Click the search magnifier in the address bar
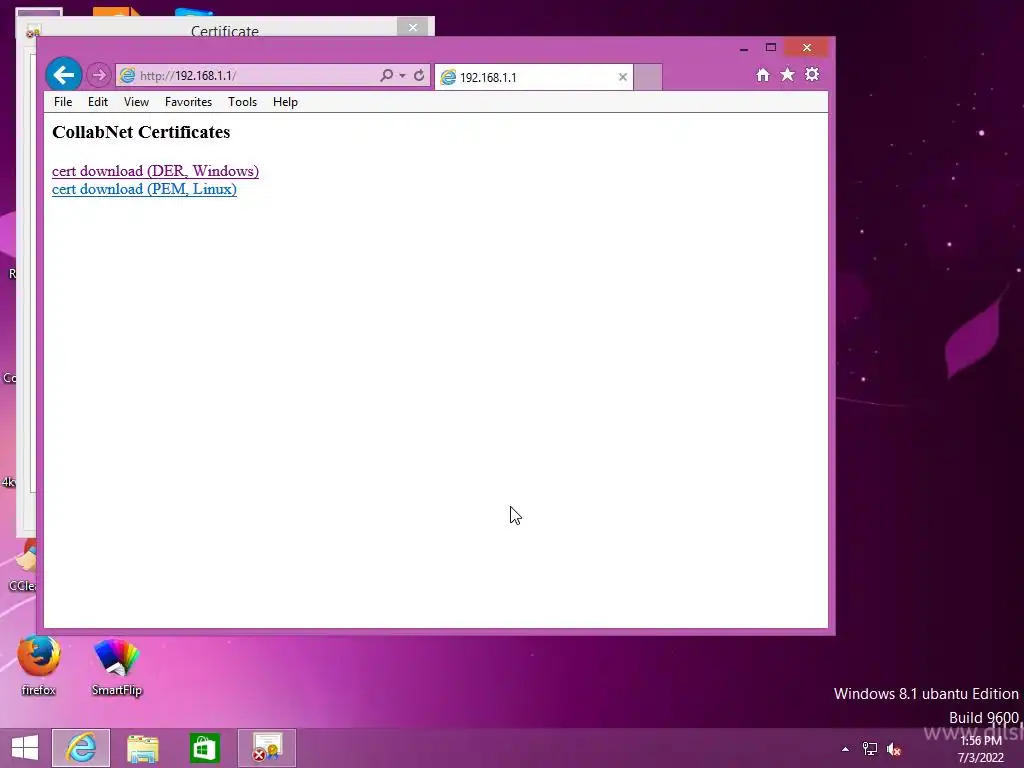 pyautogui.click(x=387, y=75)
